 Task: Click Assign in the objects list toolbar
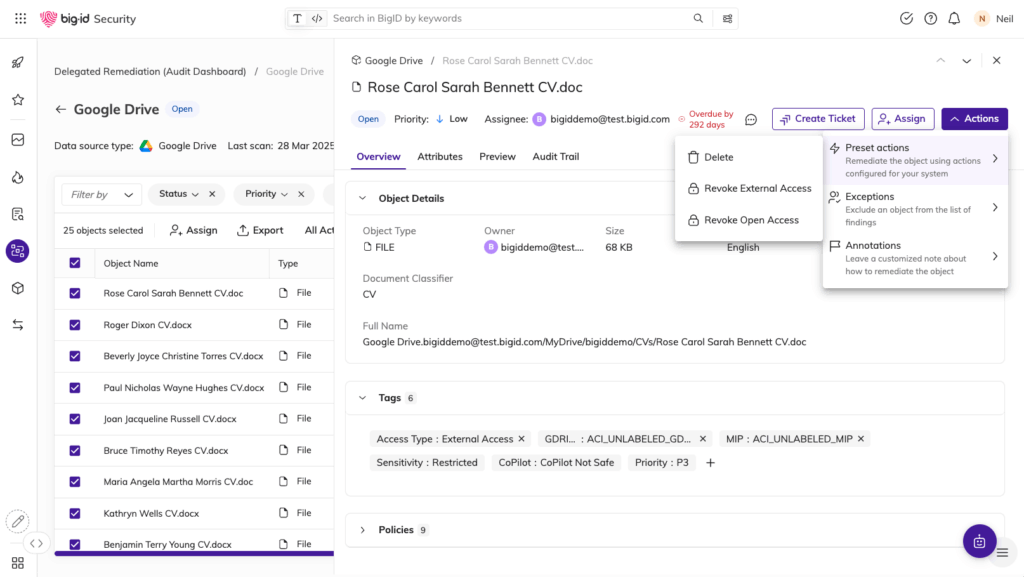(x=193, y=230)
